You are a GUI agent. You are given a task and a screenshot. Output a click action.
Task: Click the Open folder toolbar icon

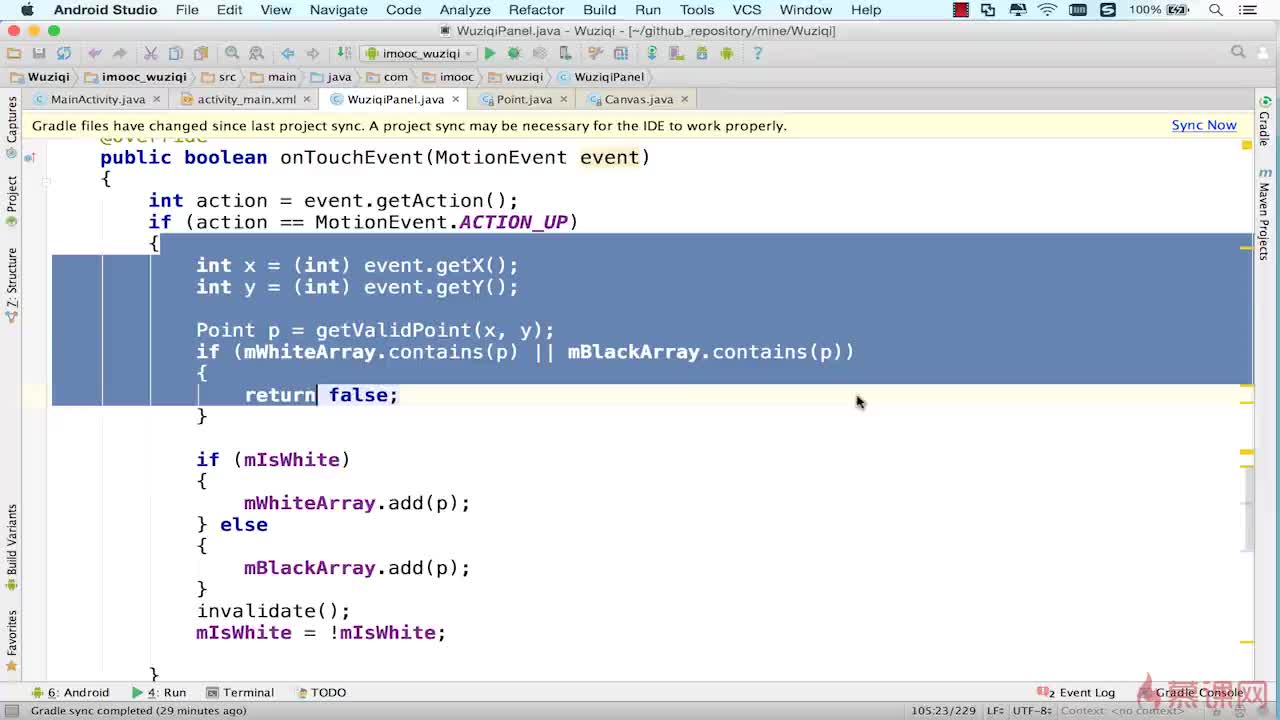point(14,53)
